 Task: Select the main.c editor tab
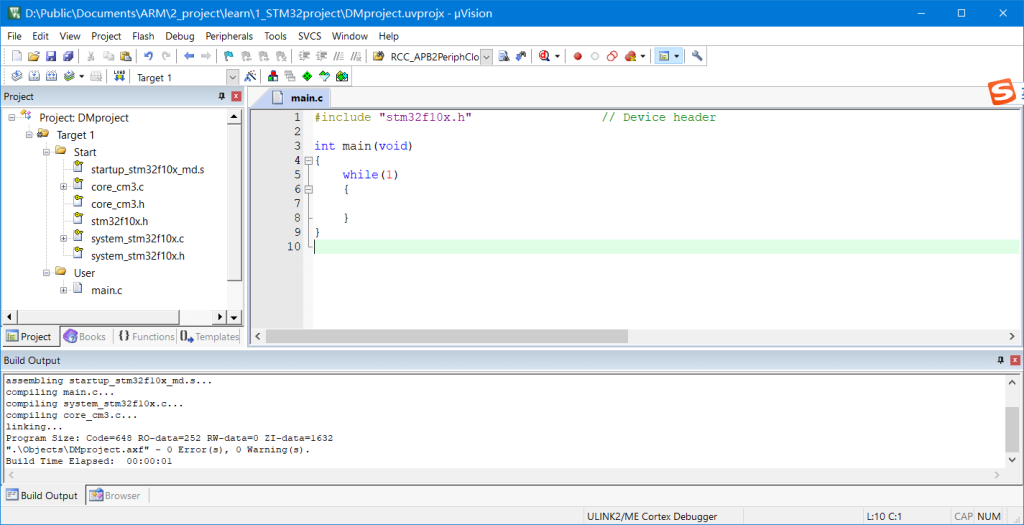click(298, 98)
